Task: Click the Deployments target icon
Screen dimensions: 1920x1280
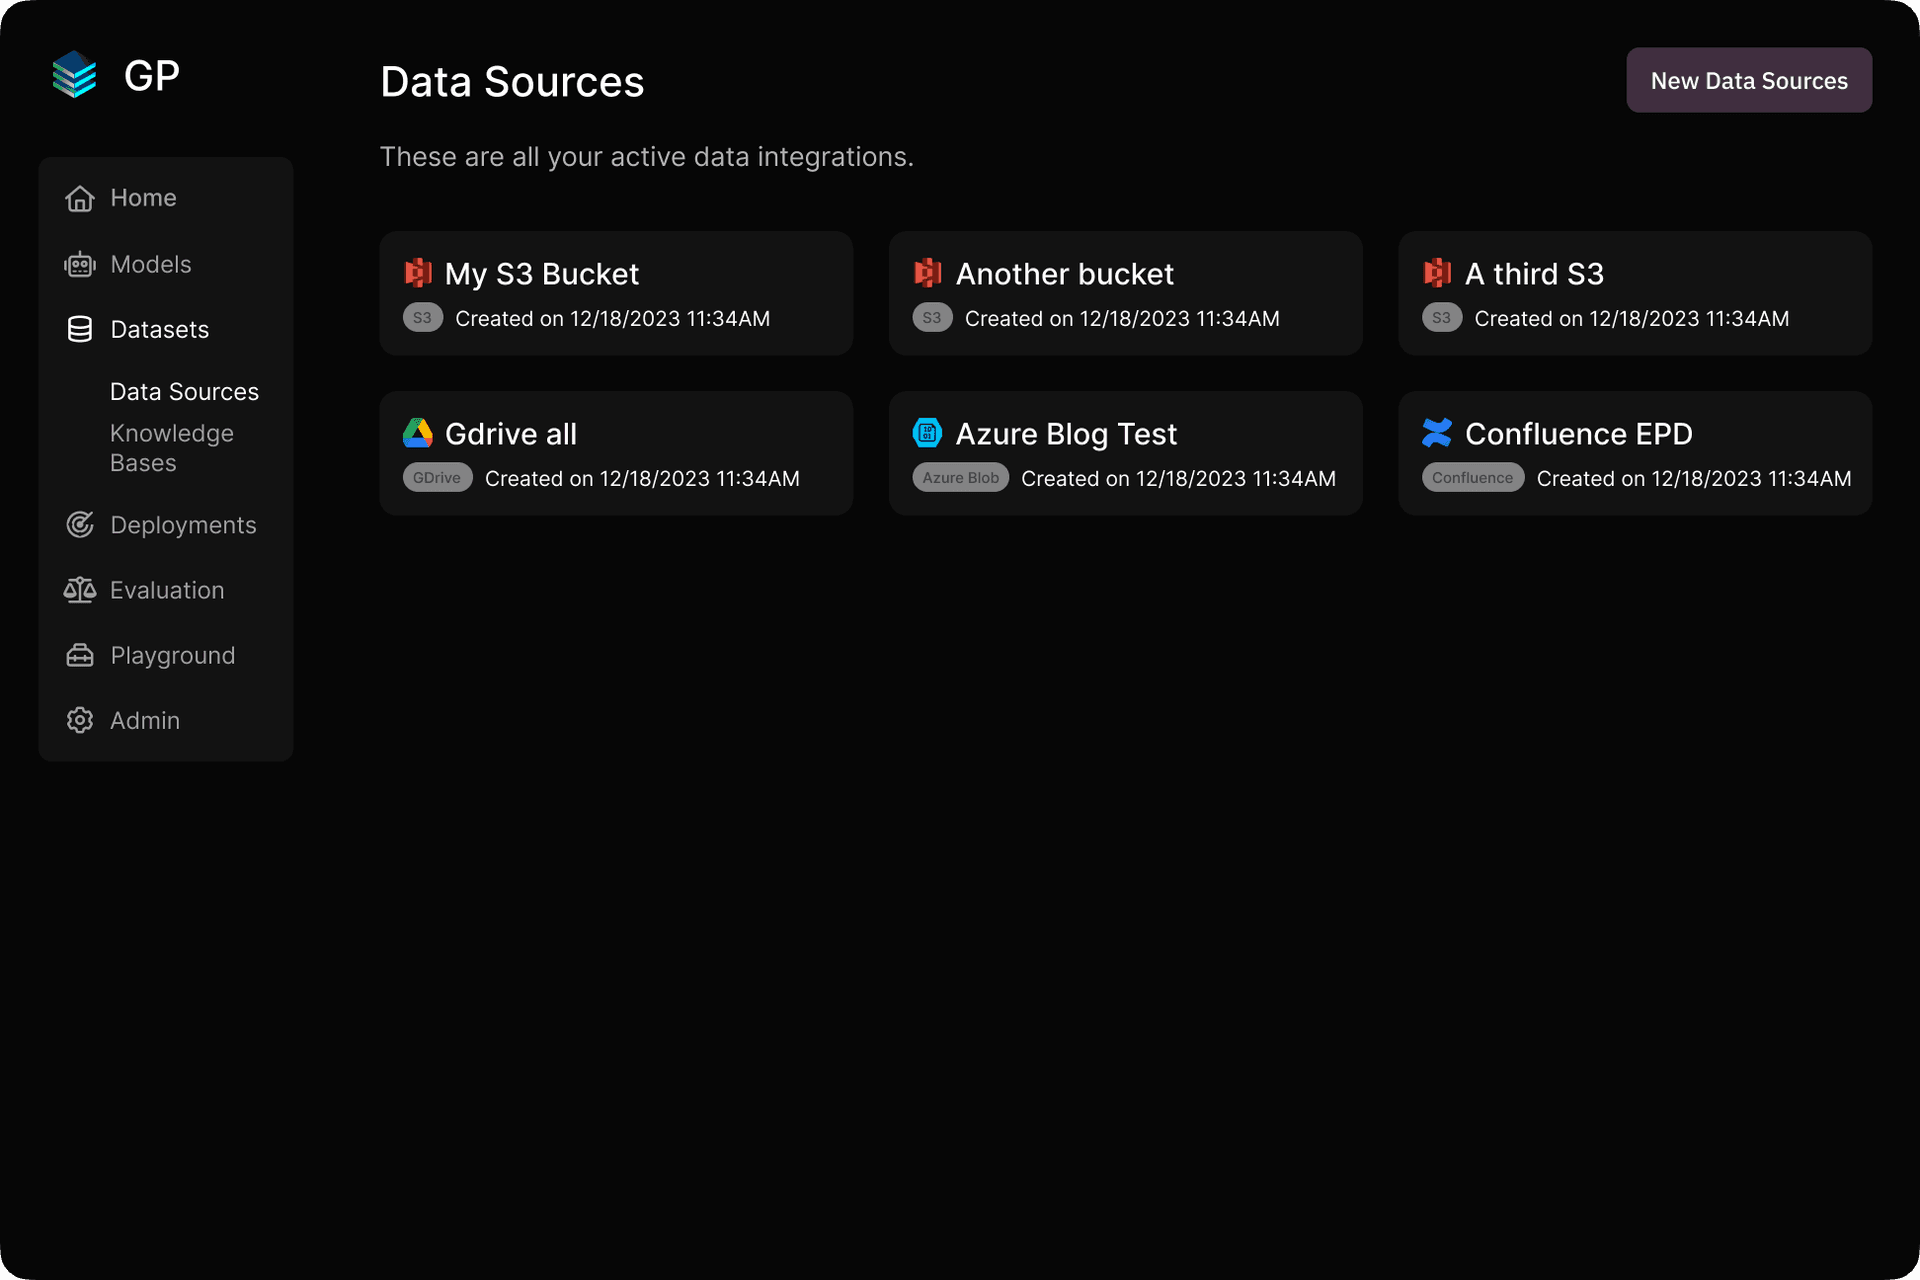Action: 80,525
